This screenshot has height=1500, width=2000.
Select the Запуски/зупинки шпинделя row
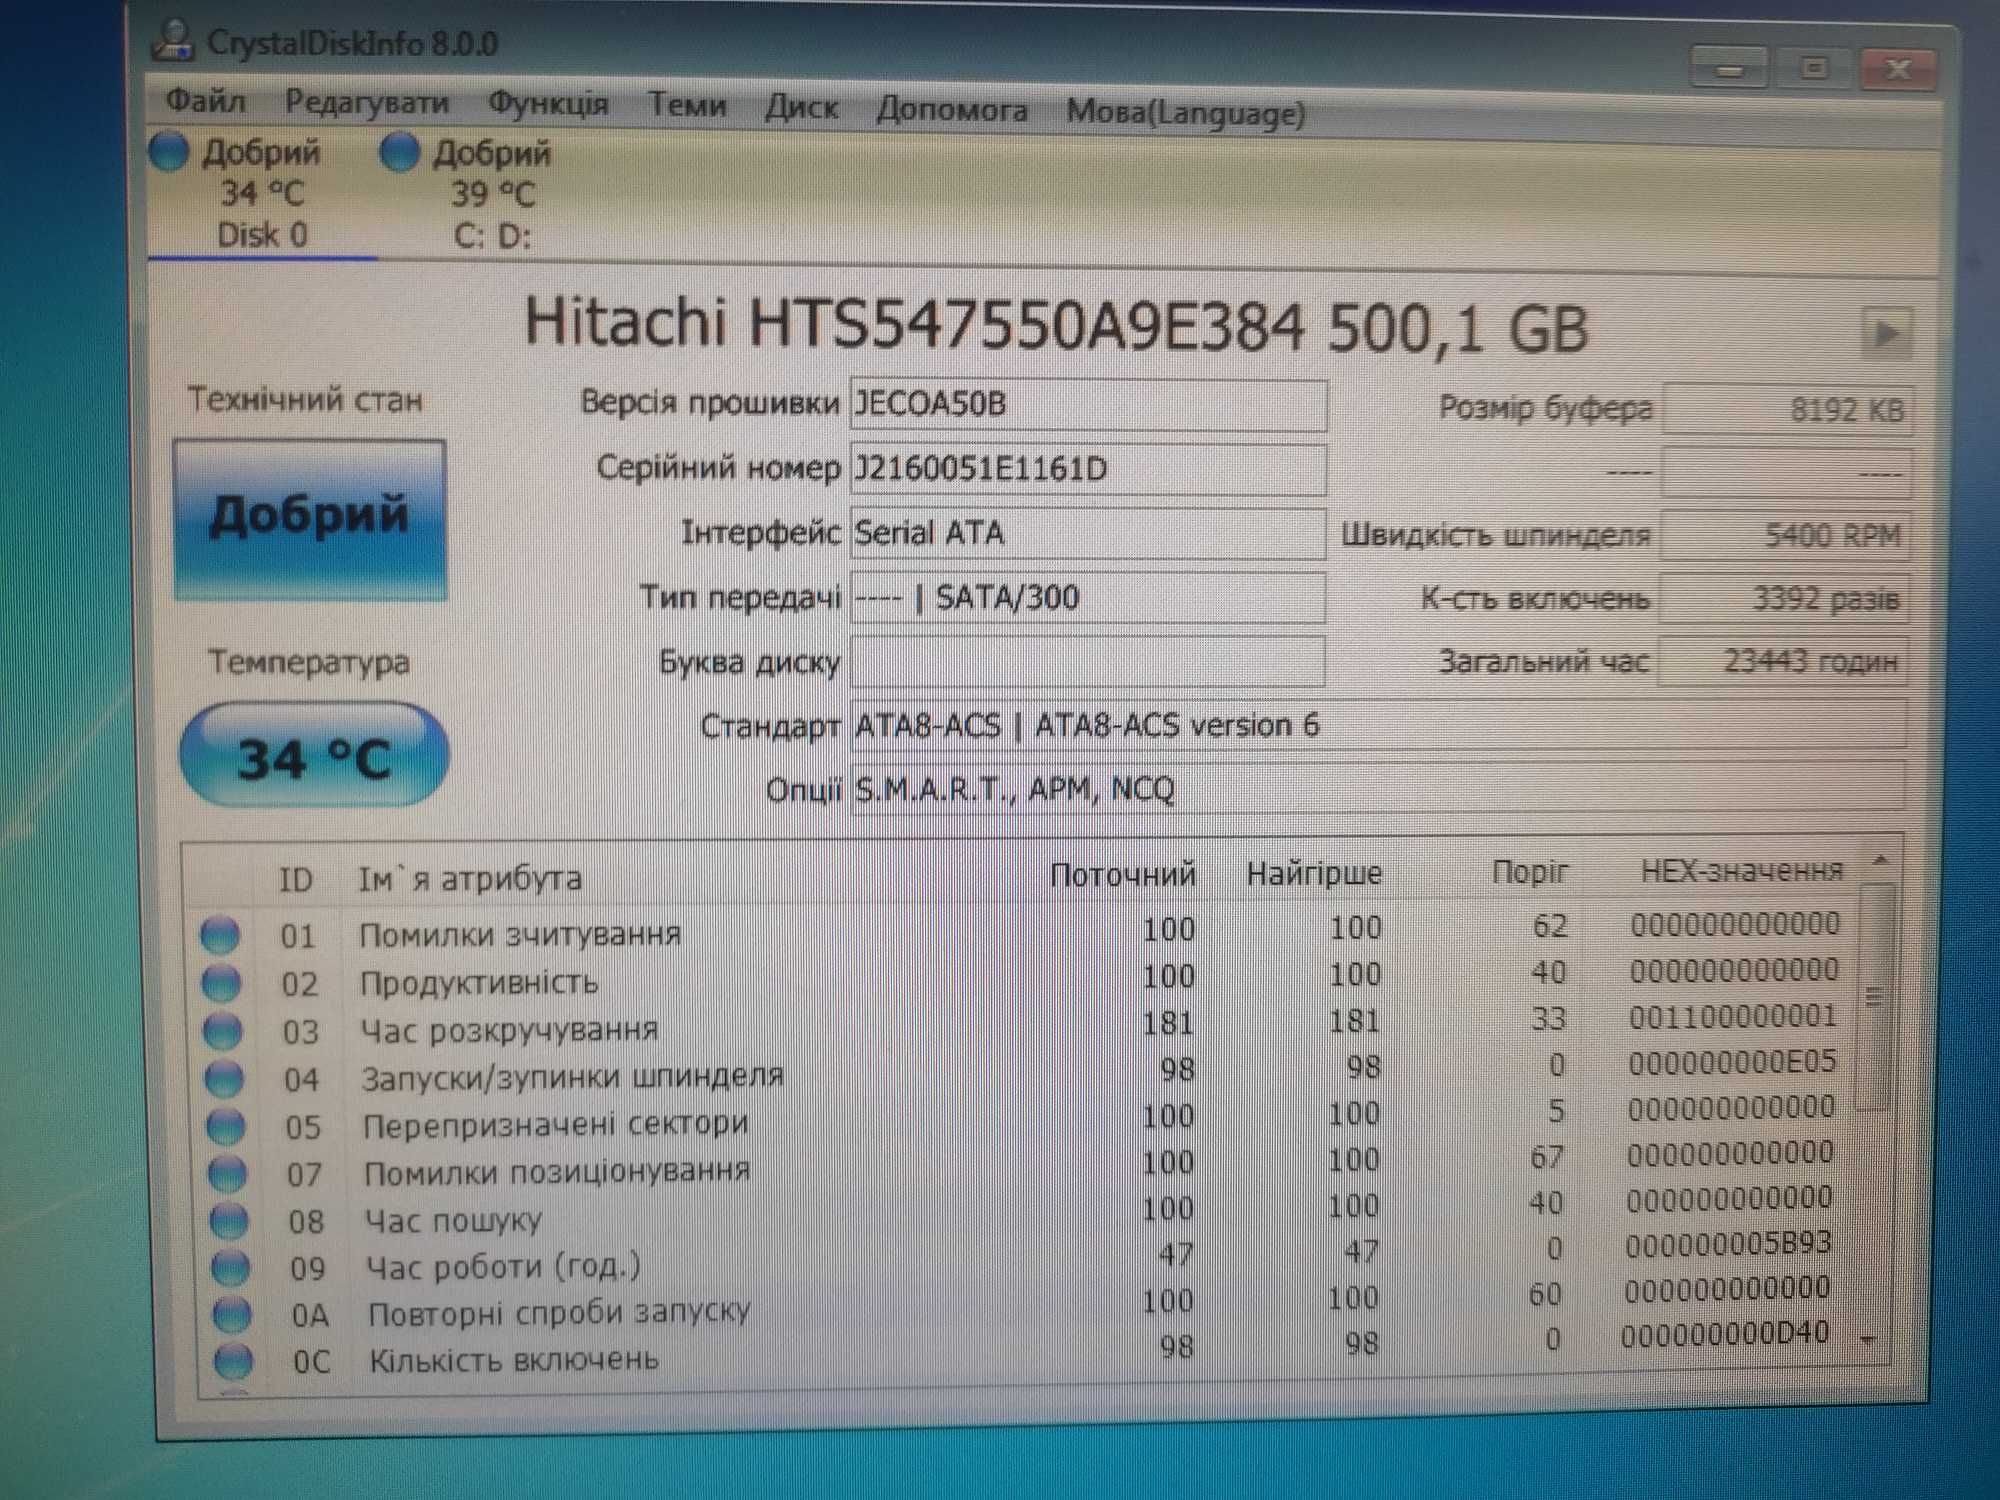[1020, 1071]
